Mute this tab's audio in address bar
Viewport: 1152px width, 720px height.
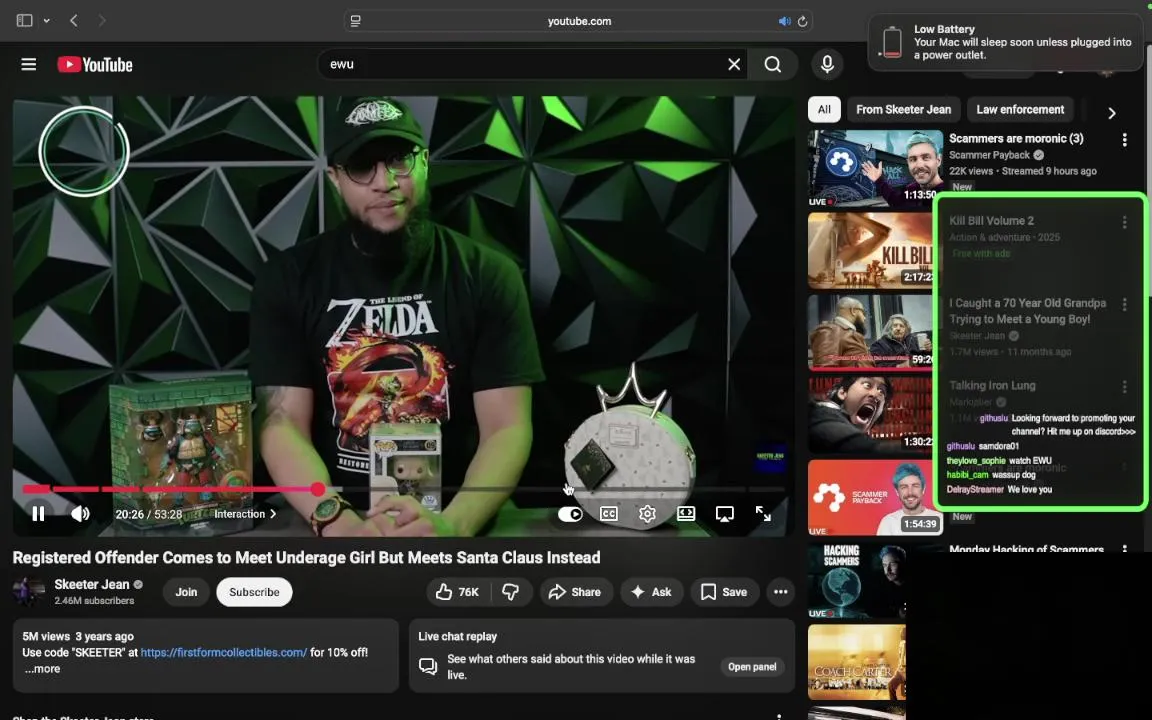pyautogui.click(x=785, y=21)
